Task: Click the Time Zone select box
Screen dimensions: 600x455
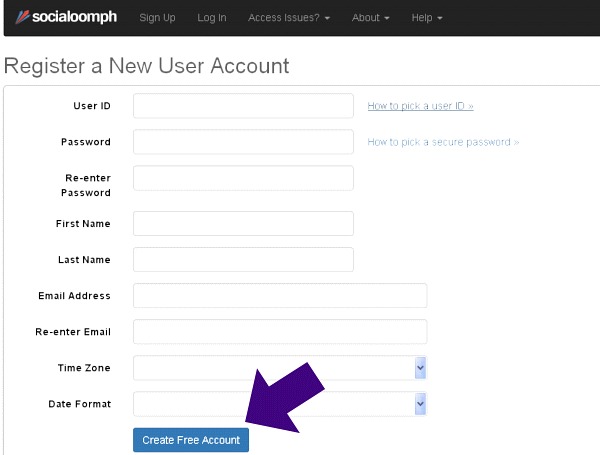Action: point(280,368)
